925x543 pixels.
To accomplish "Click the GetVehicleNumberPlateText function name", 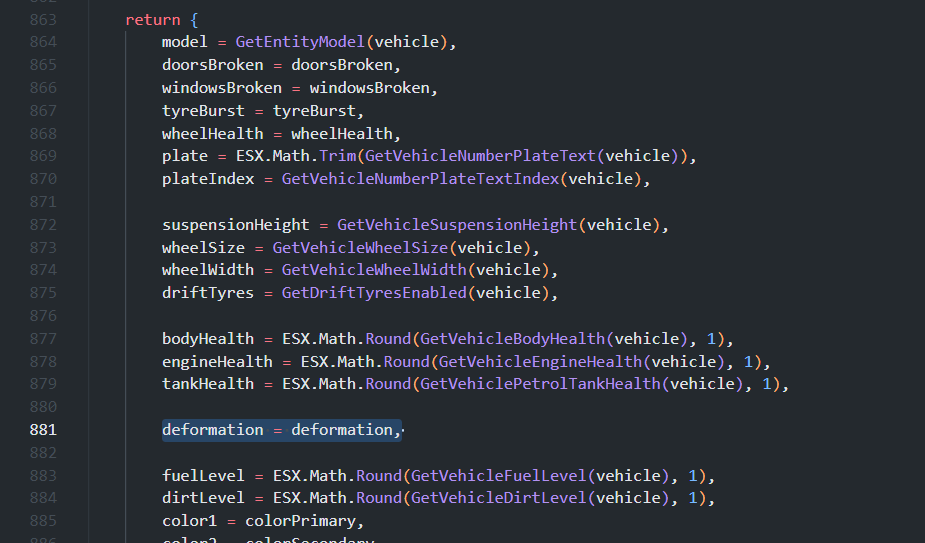I will click(482, 156).
